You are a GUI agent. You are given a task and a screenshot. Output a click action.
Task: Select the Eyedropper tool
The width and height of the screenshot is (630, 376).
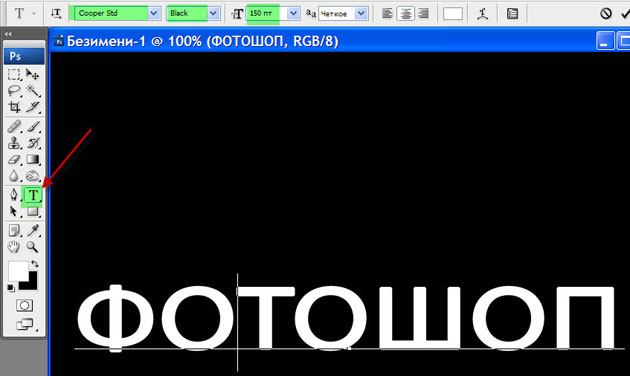pos(33,231)
